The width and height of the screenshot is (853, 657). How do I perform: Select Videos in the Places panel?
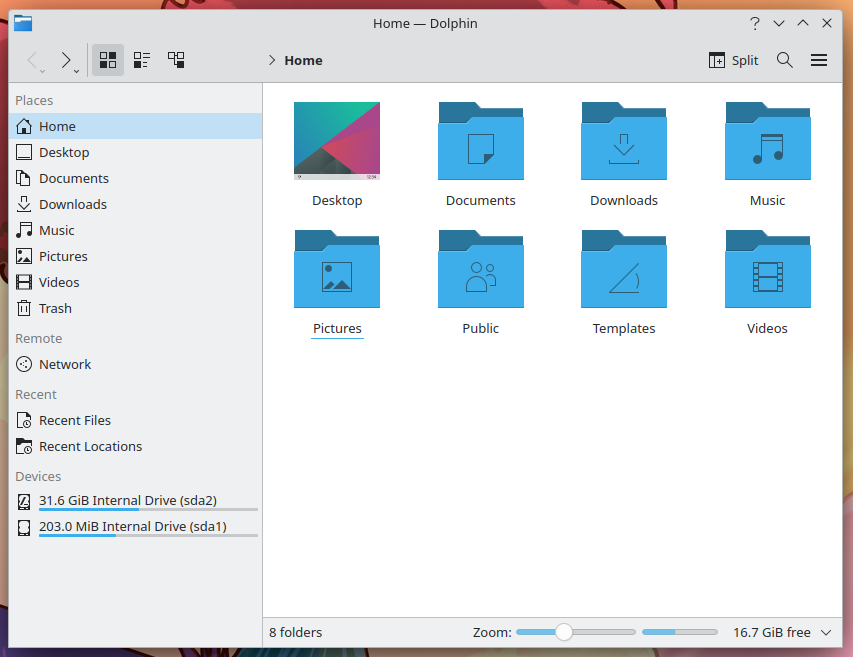point(135,282)
